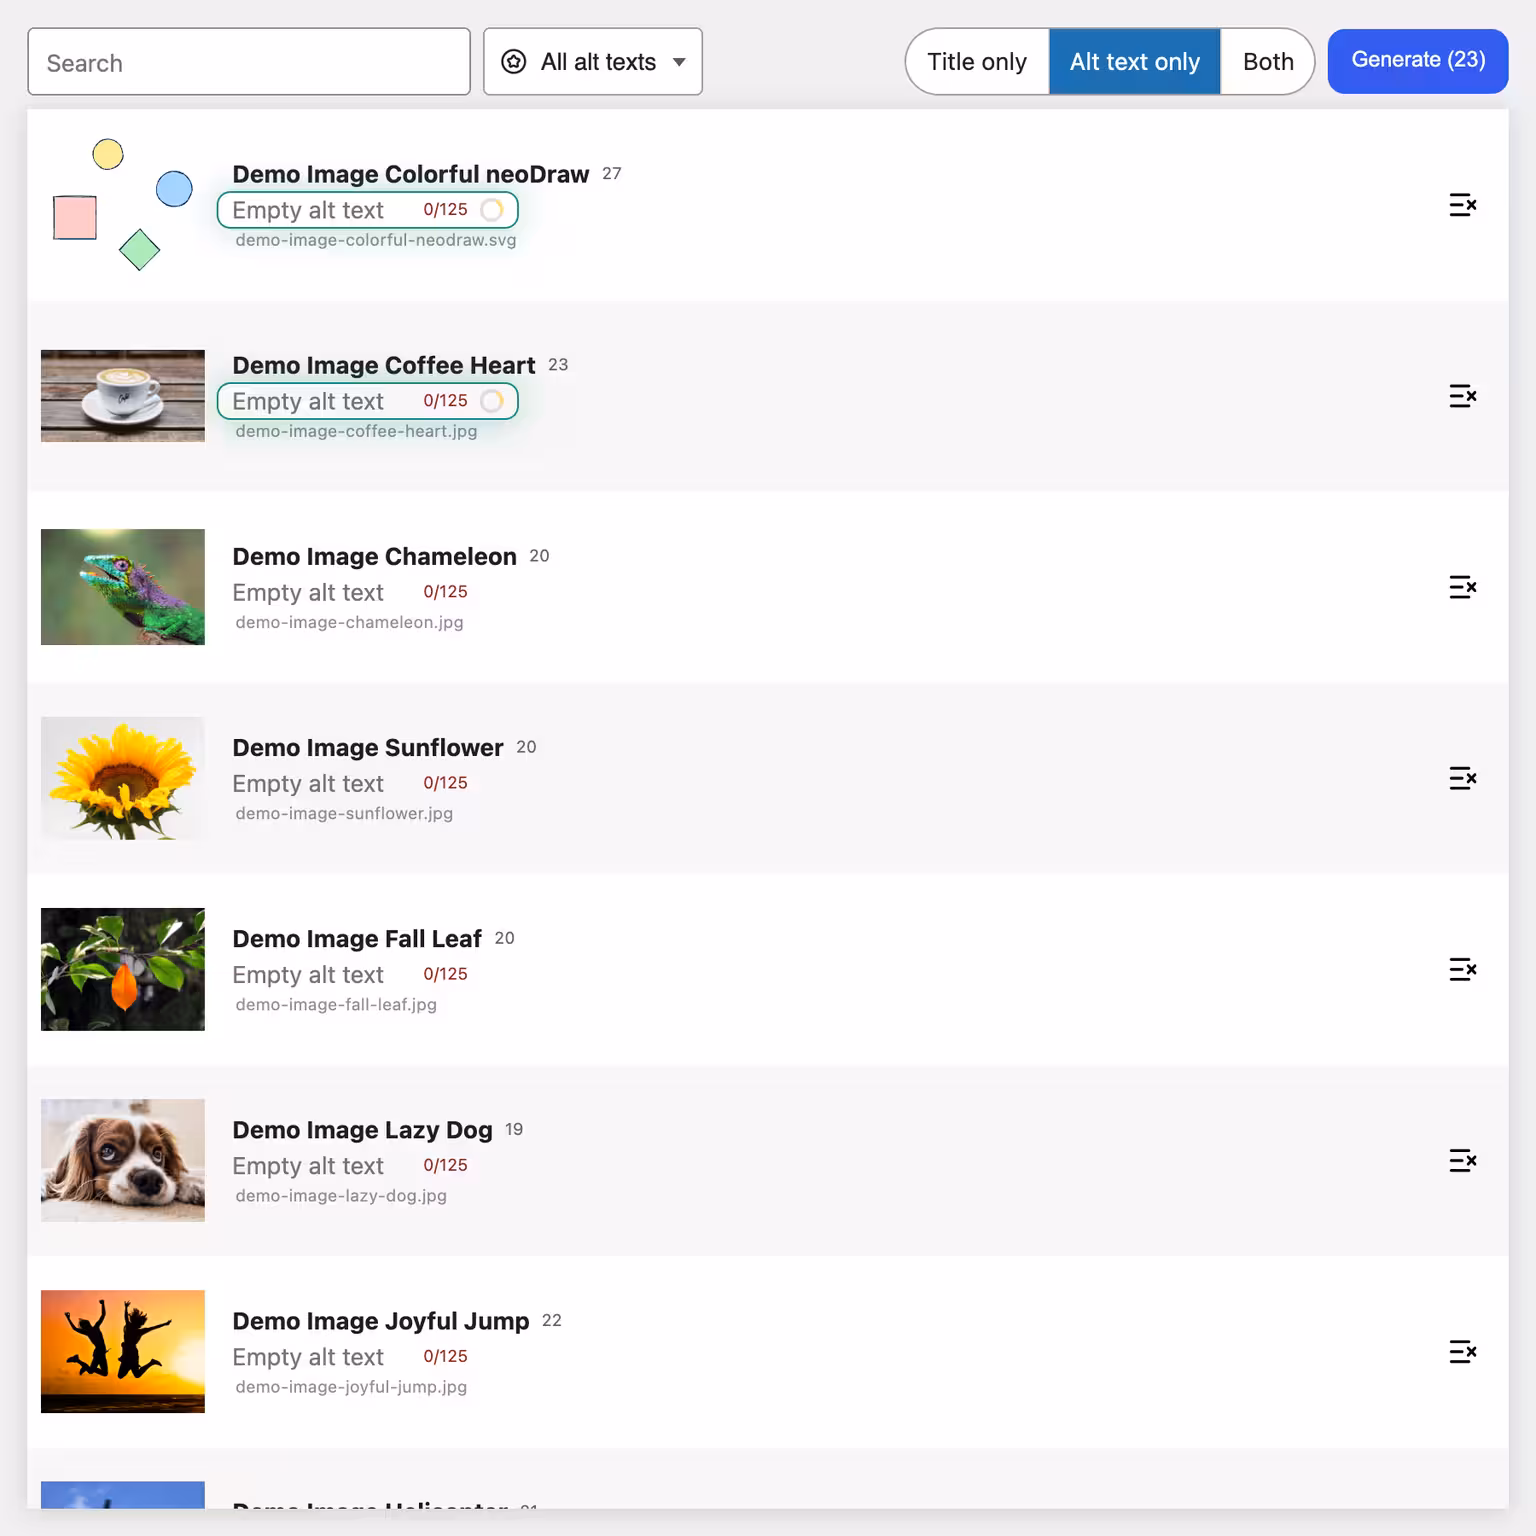Click title Demo Image Lazy Dog

point(362,1130)
